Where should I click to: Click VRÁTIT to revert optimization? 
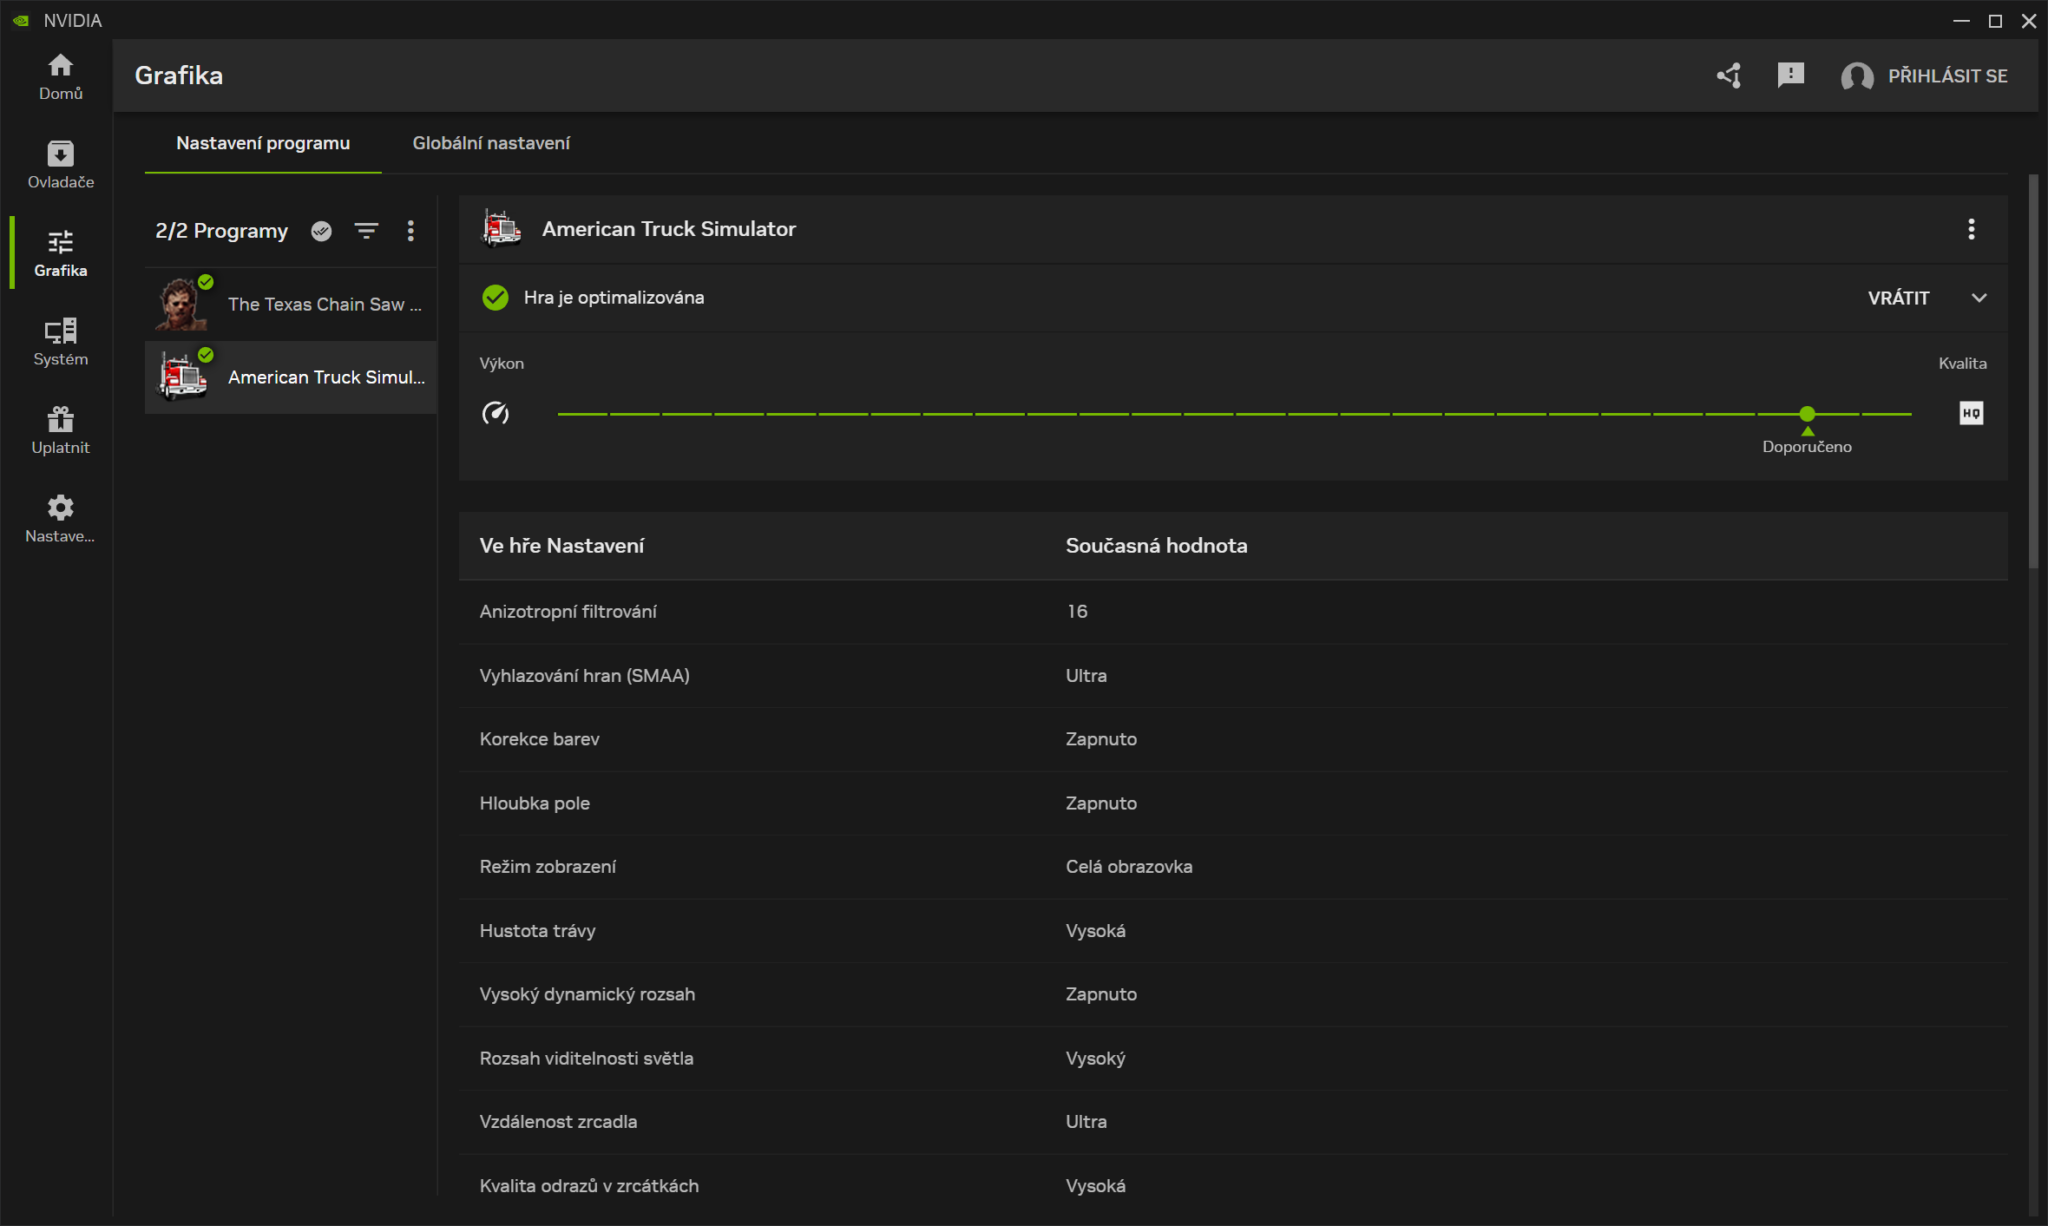[1898, 298]
